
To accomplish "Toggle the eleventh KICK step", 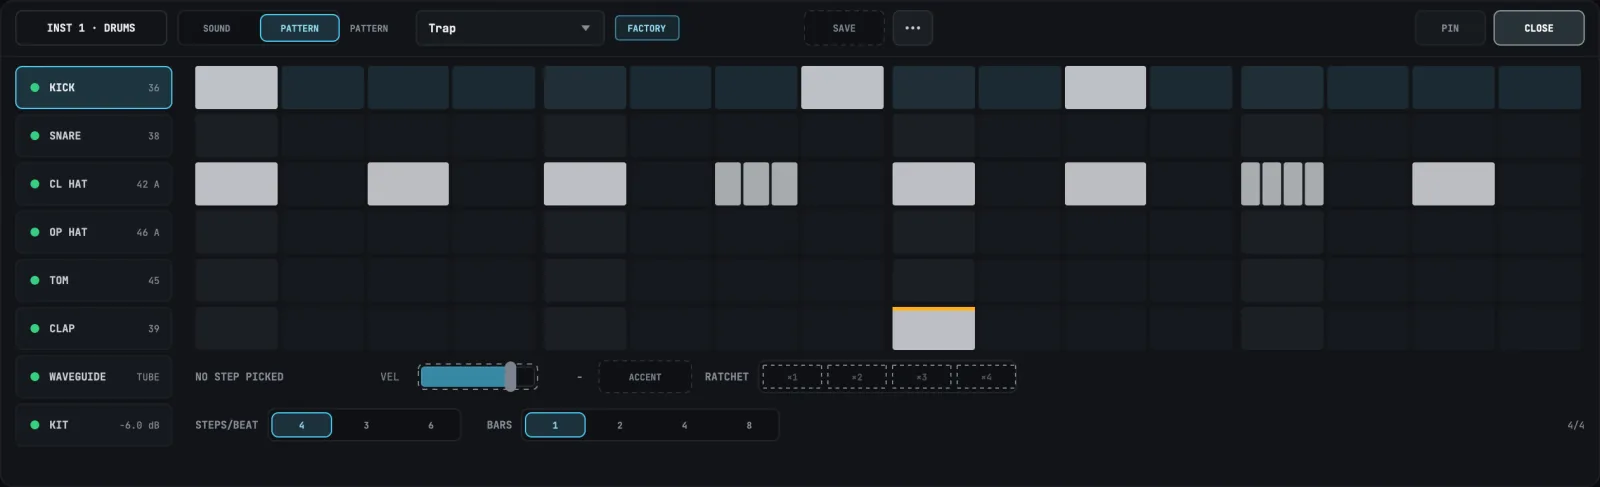I will (x=1105, y=88).
